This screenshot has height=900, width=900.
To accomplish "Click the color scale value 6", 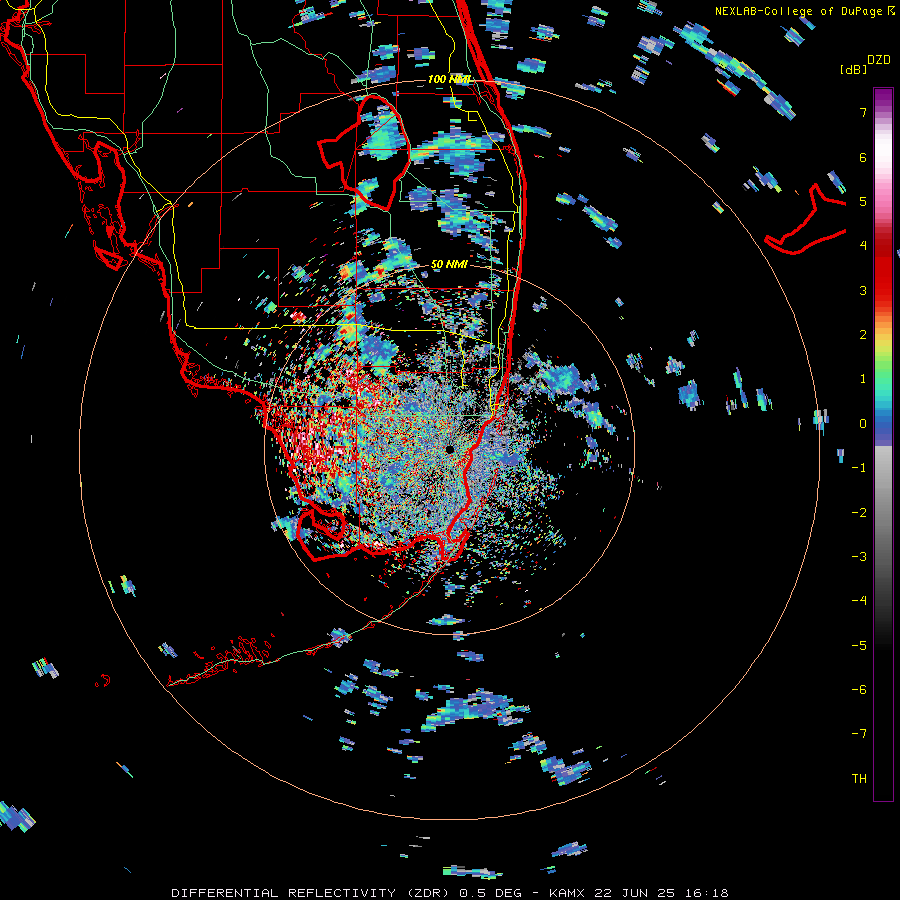I will (863, 157).
